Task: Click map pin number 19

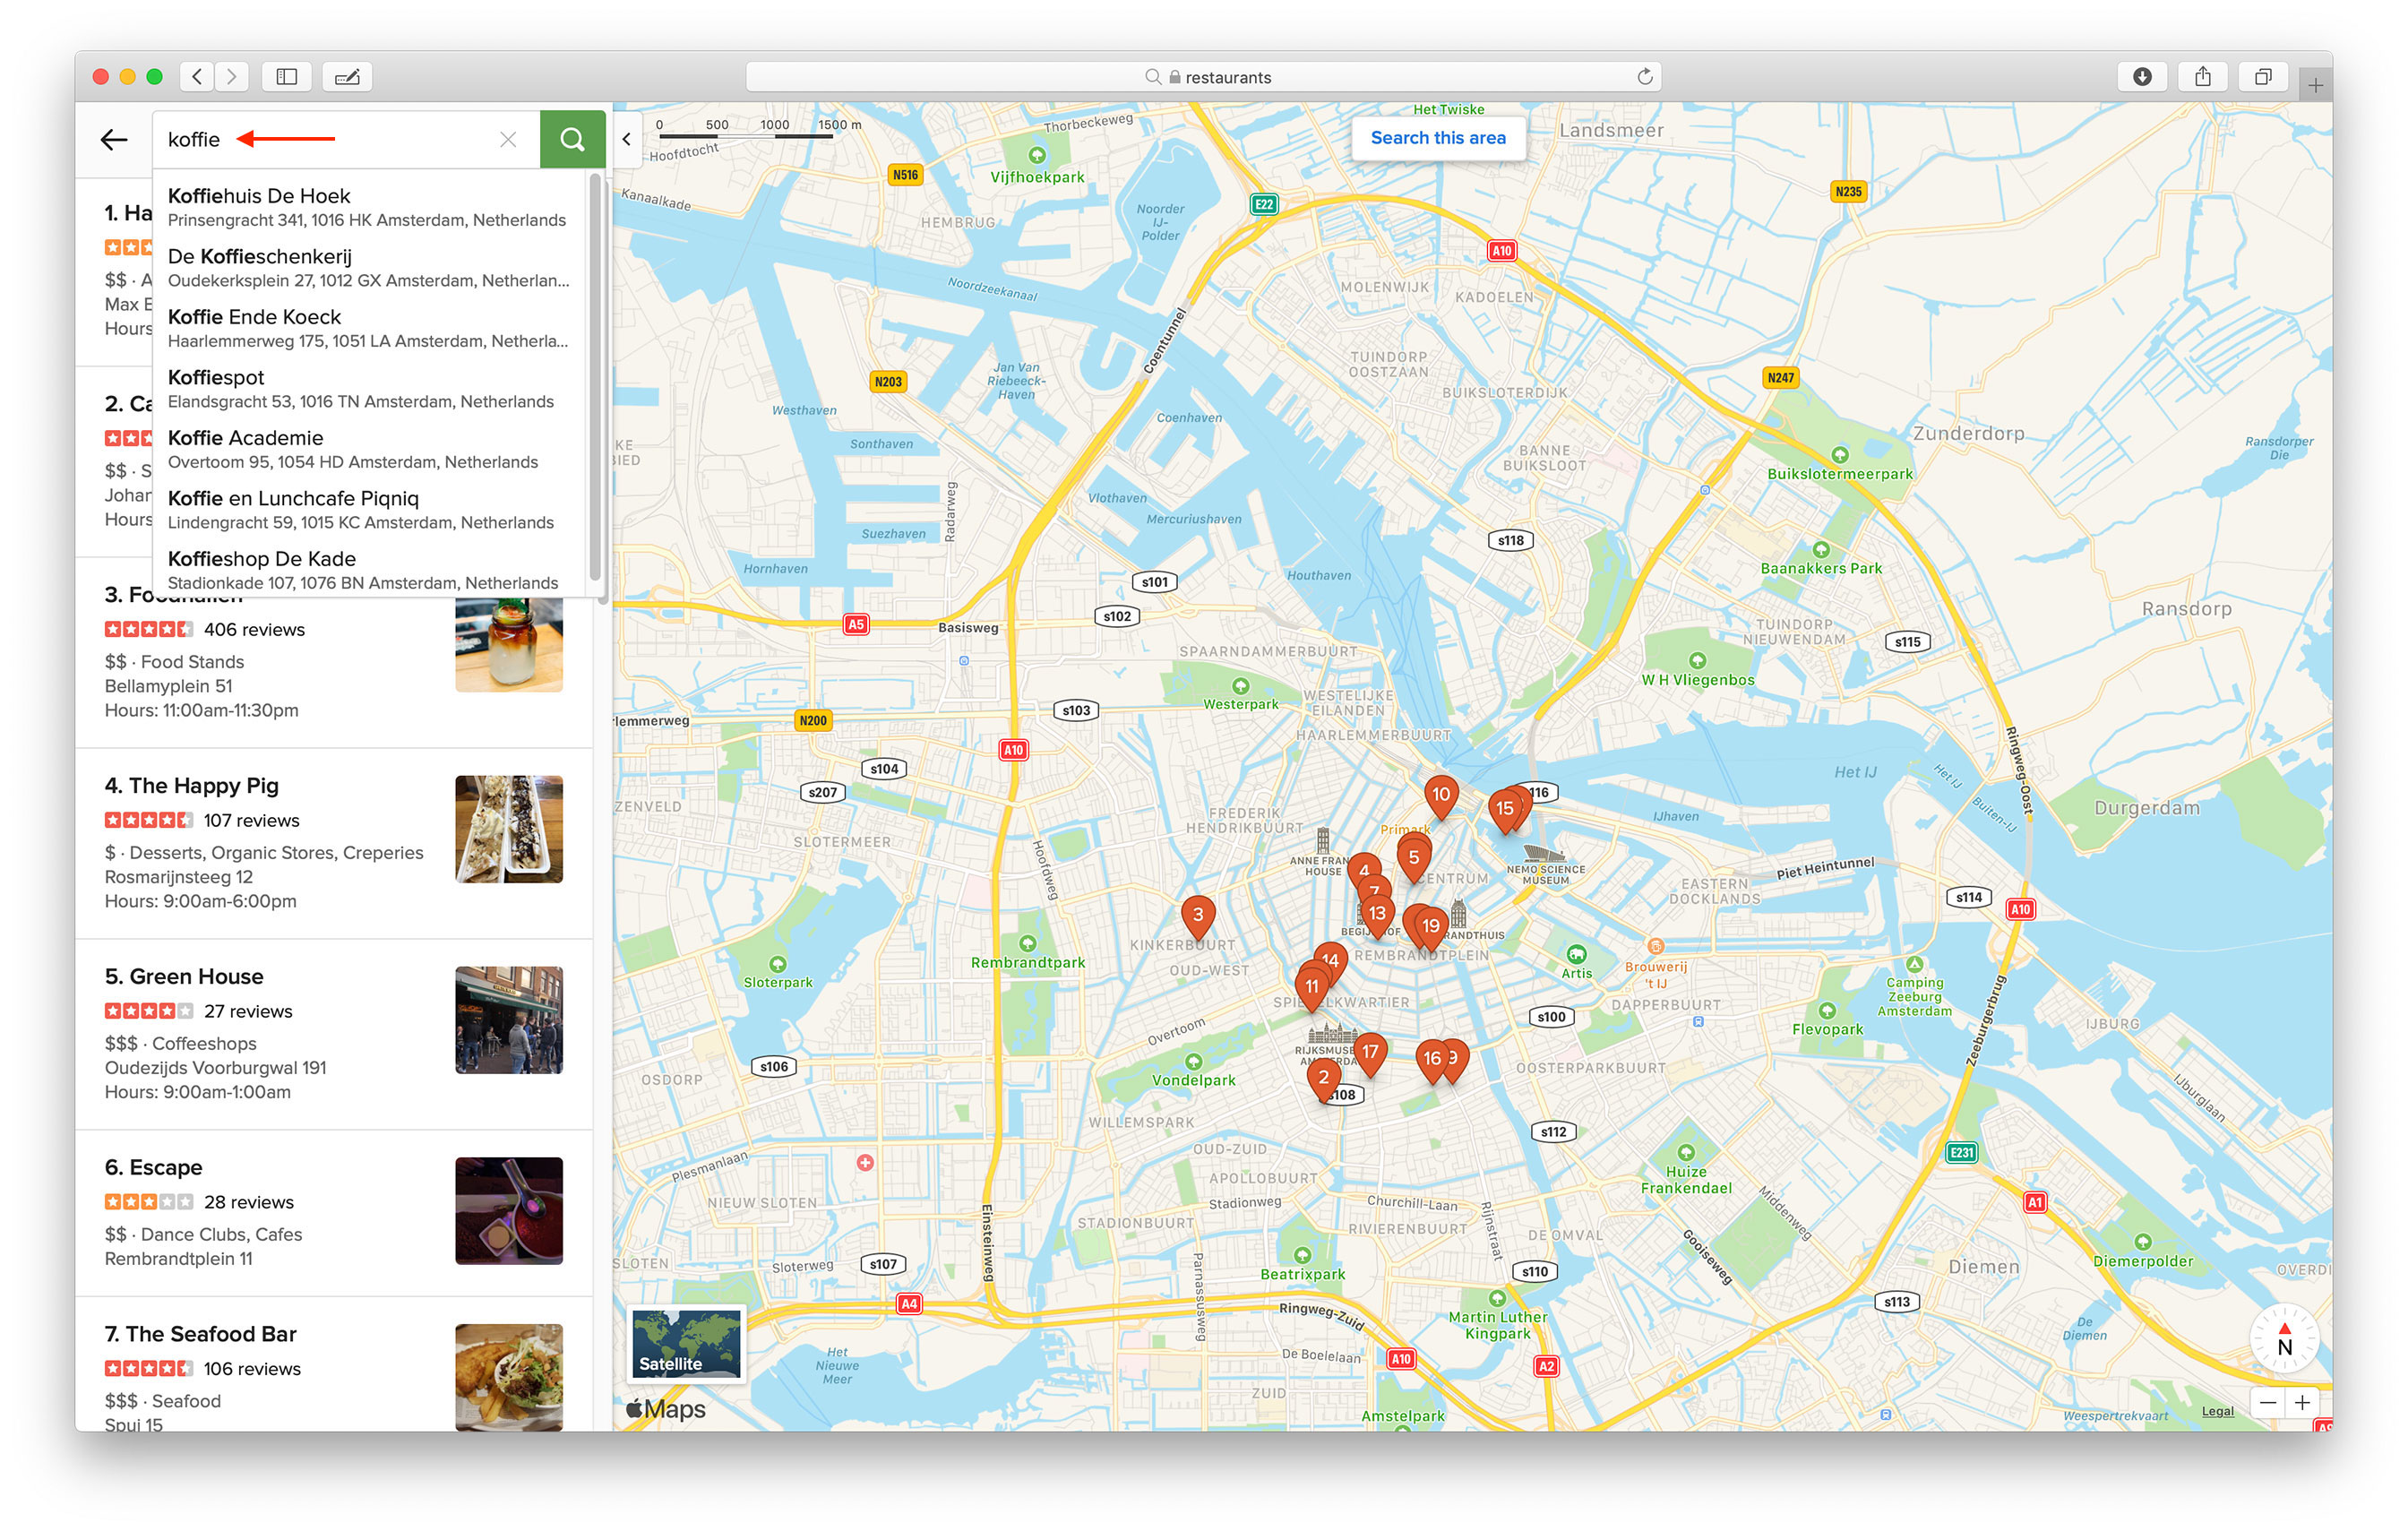Action: [1432, 928]
